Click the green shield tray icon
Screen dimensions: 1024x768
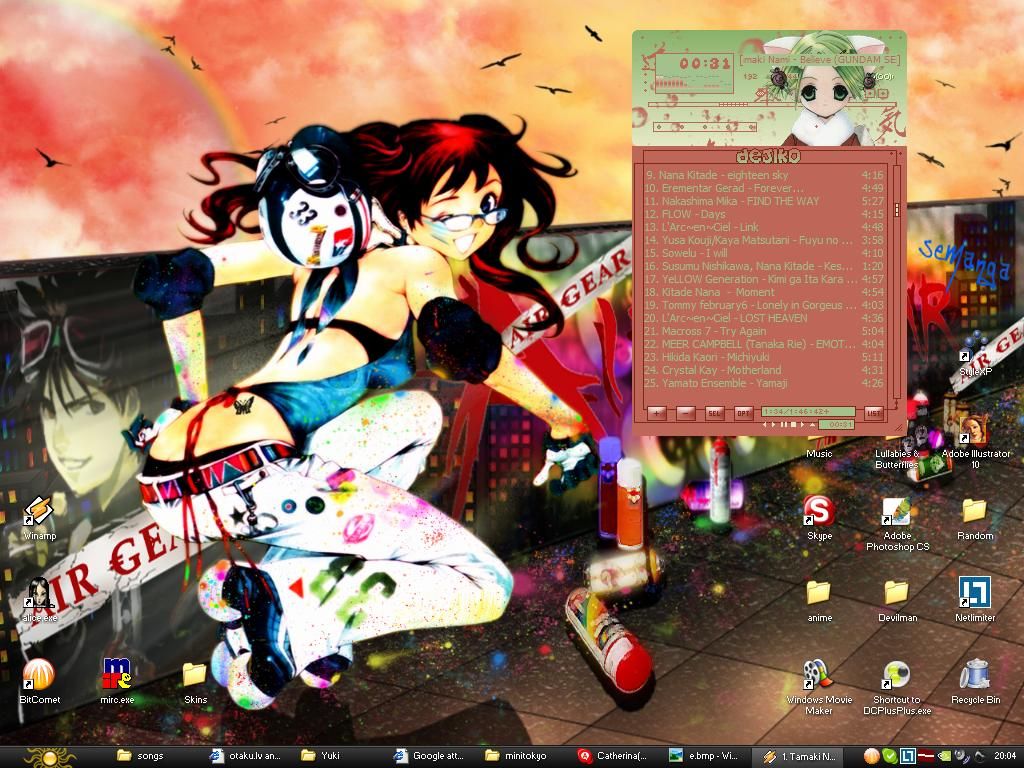889,756
